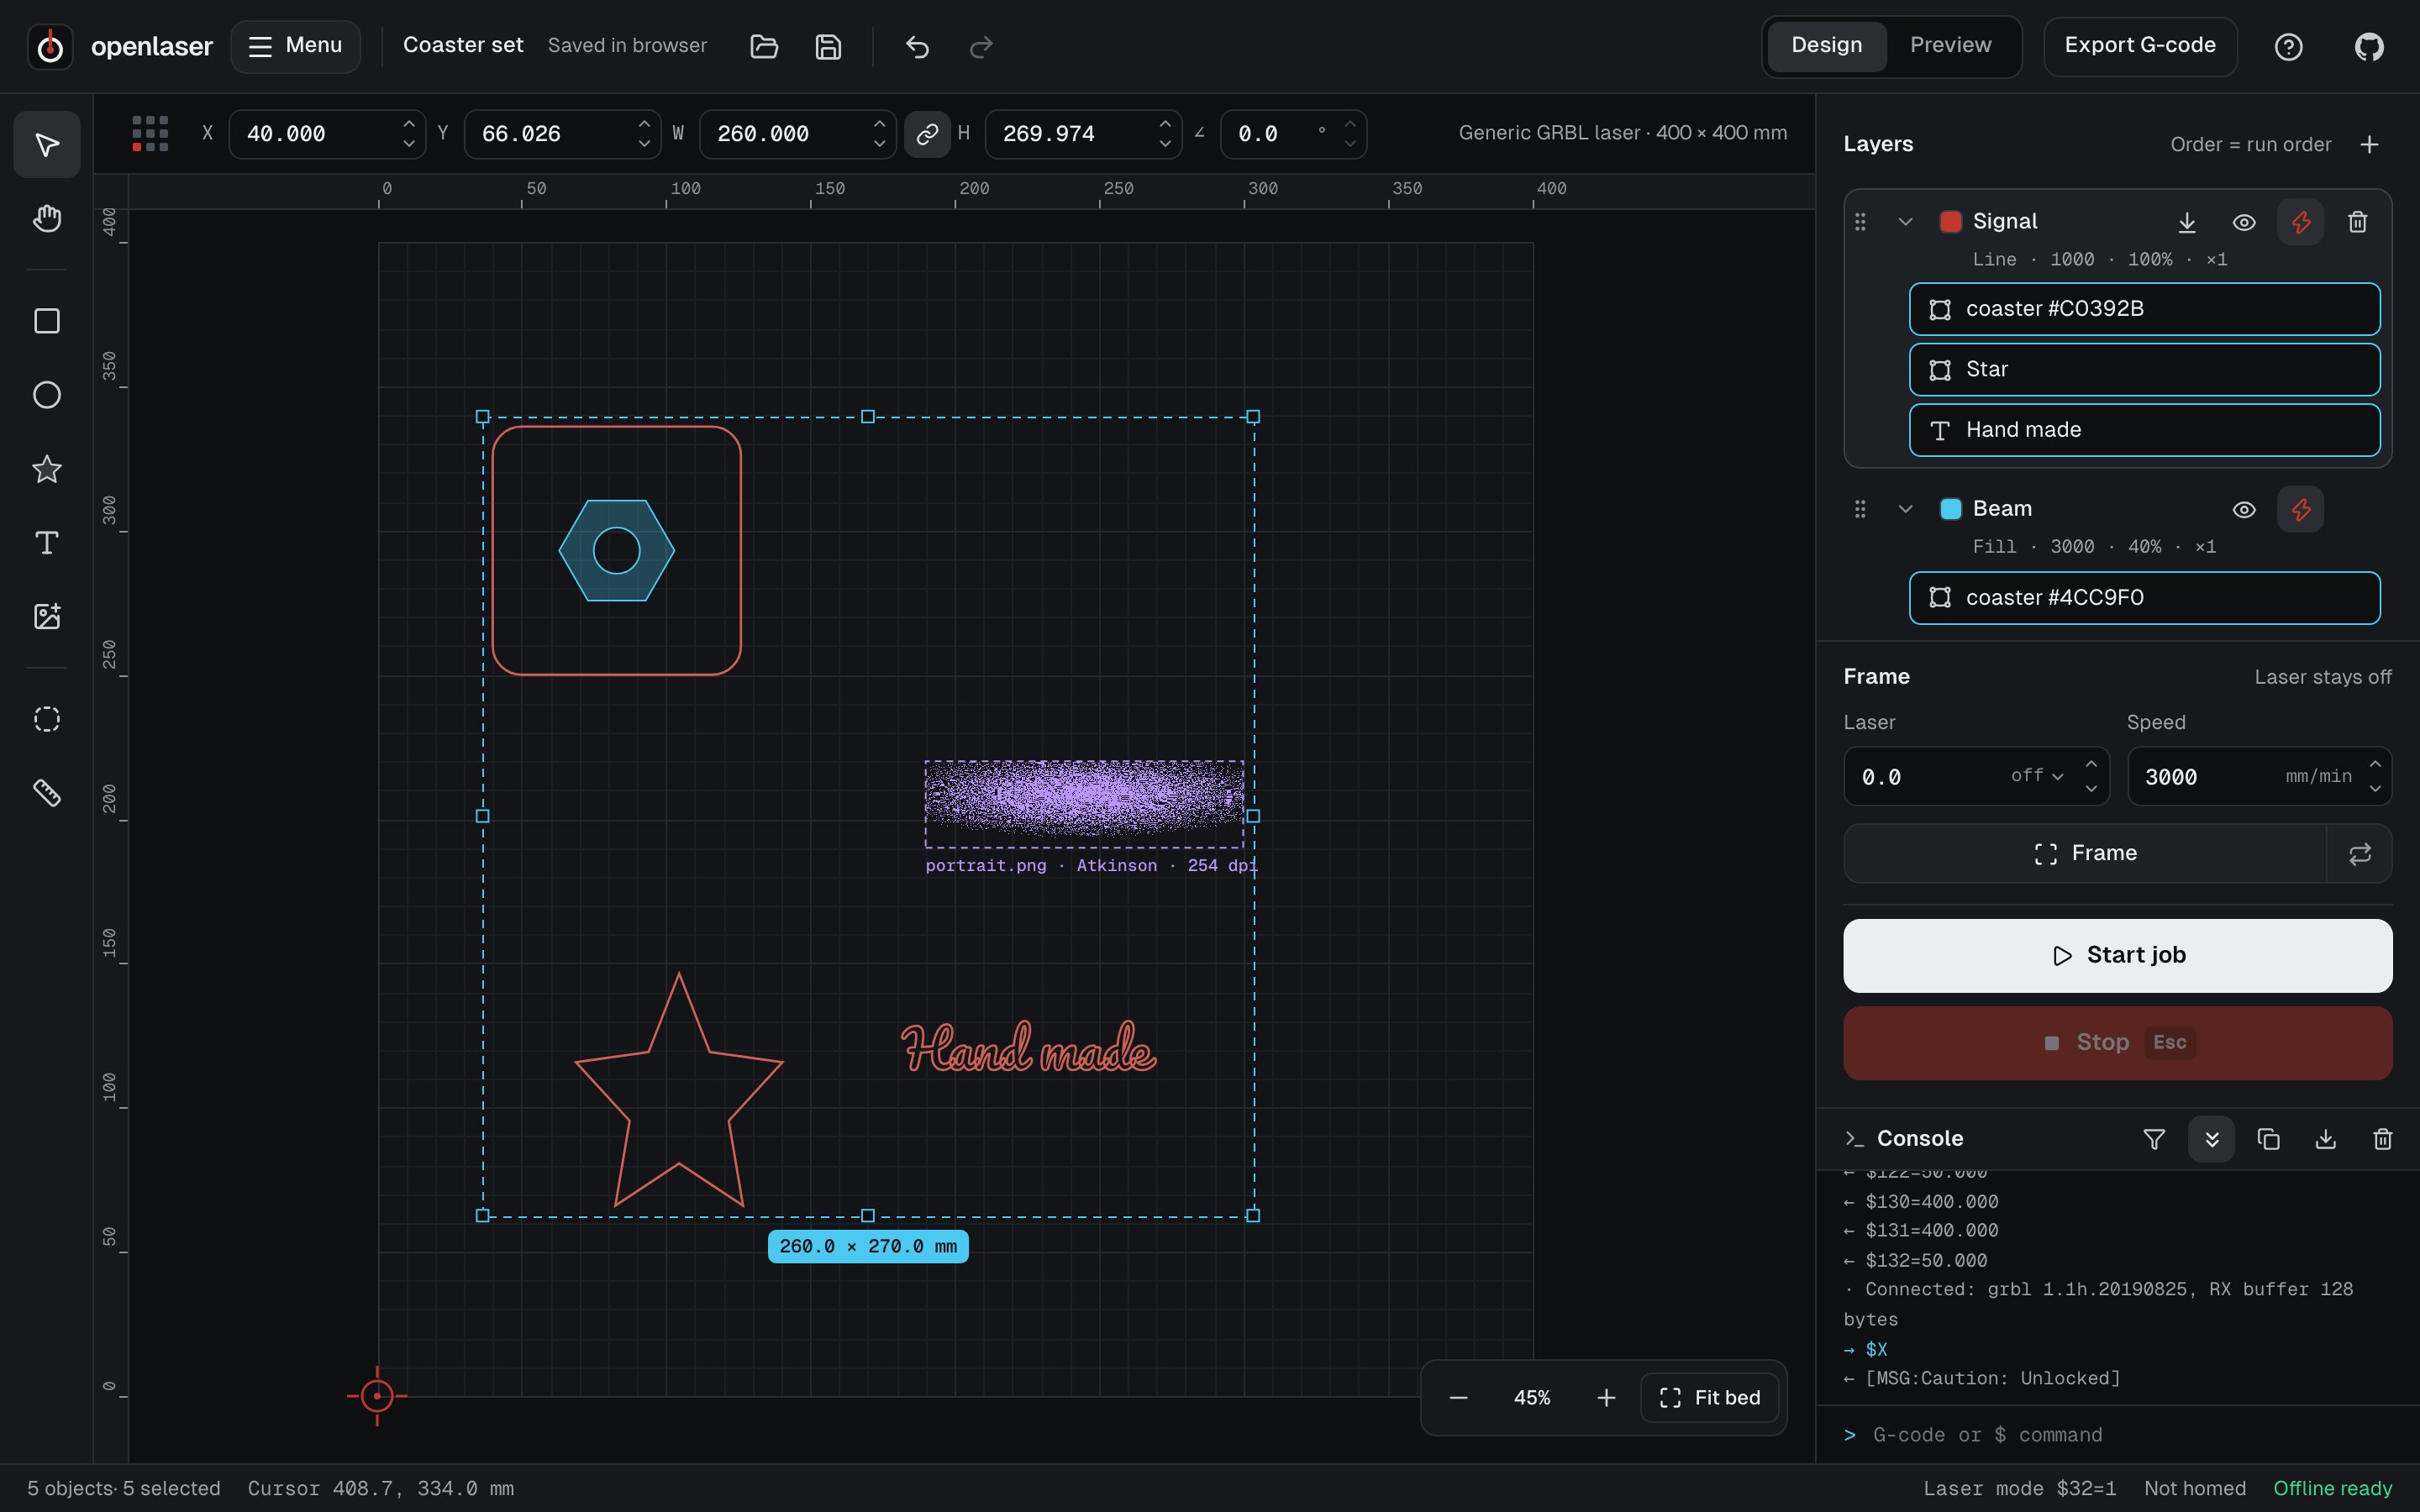
Task: Open project file folder icon
Action: point(764,46)
